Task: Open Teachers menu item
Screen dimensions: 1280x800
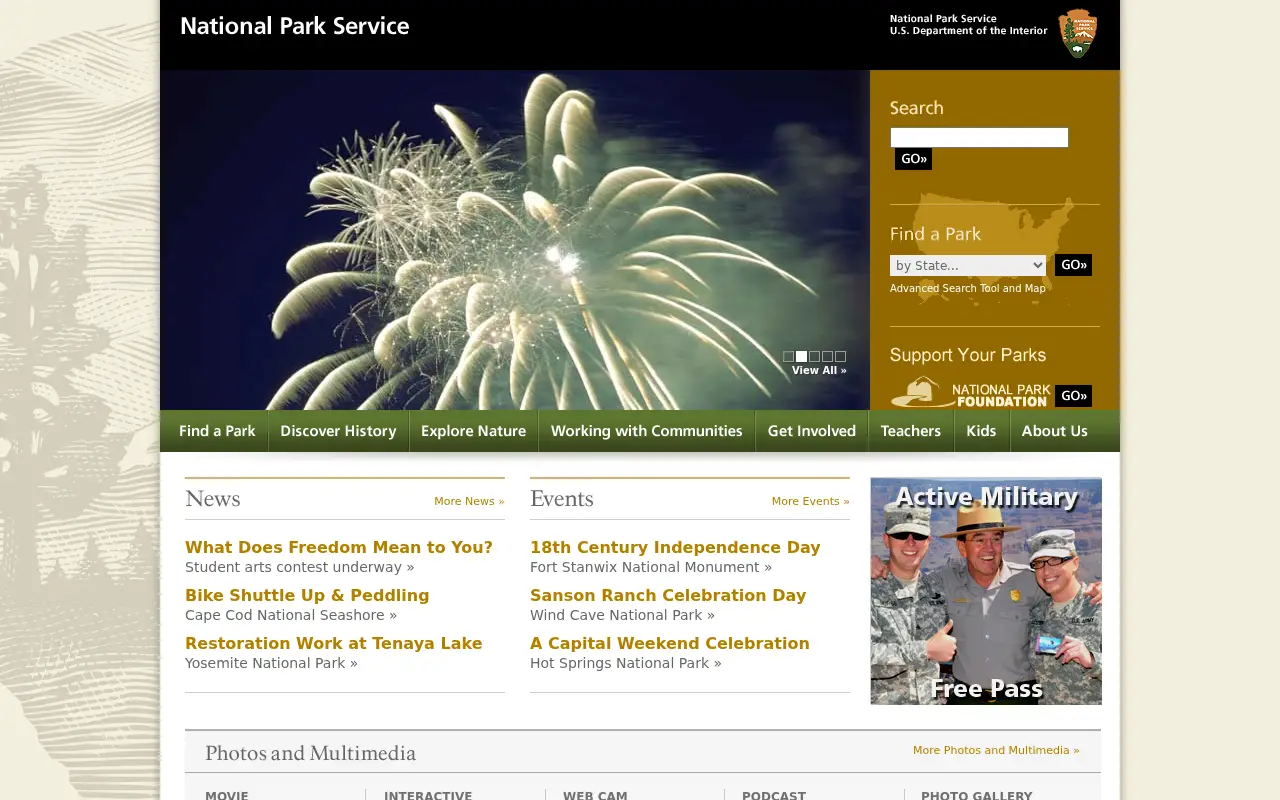Action: tap(910, 431)
